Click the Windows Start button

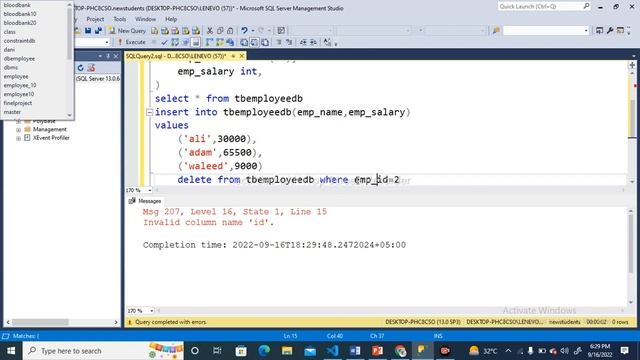pos(11,351)
